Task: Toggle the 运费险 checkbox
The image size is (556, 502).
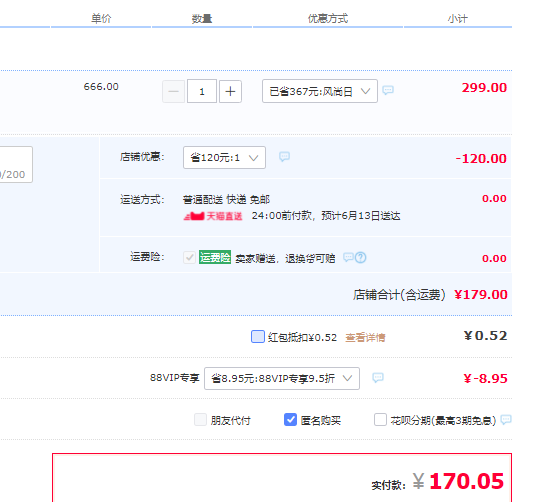Action: (x=189, y=257)
